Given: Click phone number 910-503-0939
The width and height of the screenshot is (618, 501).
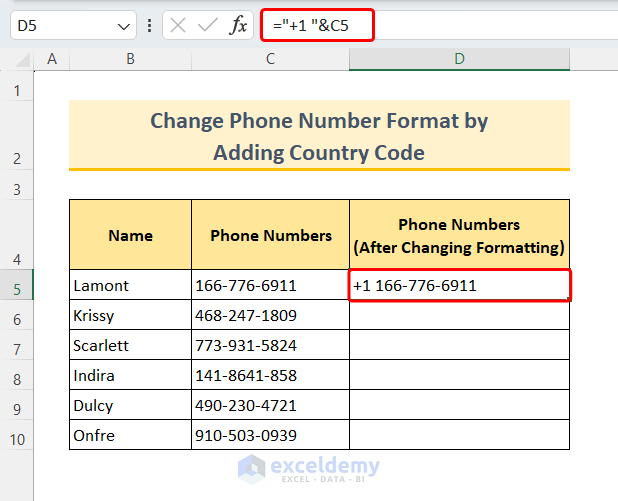Looking at the screenshot, I should coord(270,434).
